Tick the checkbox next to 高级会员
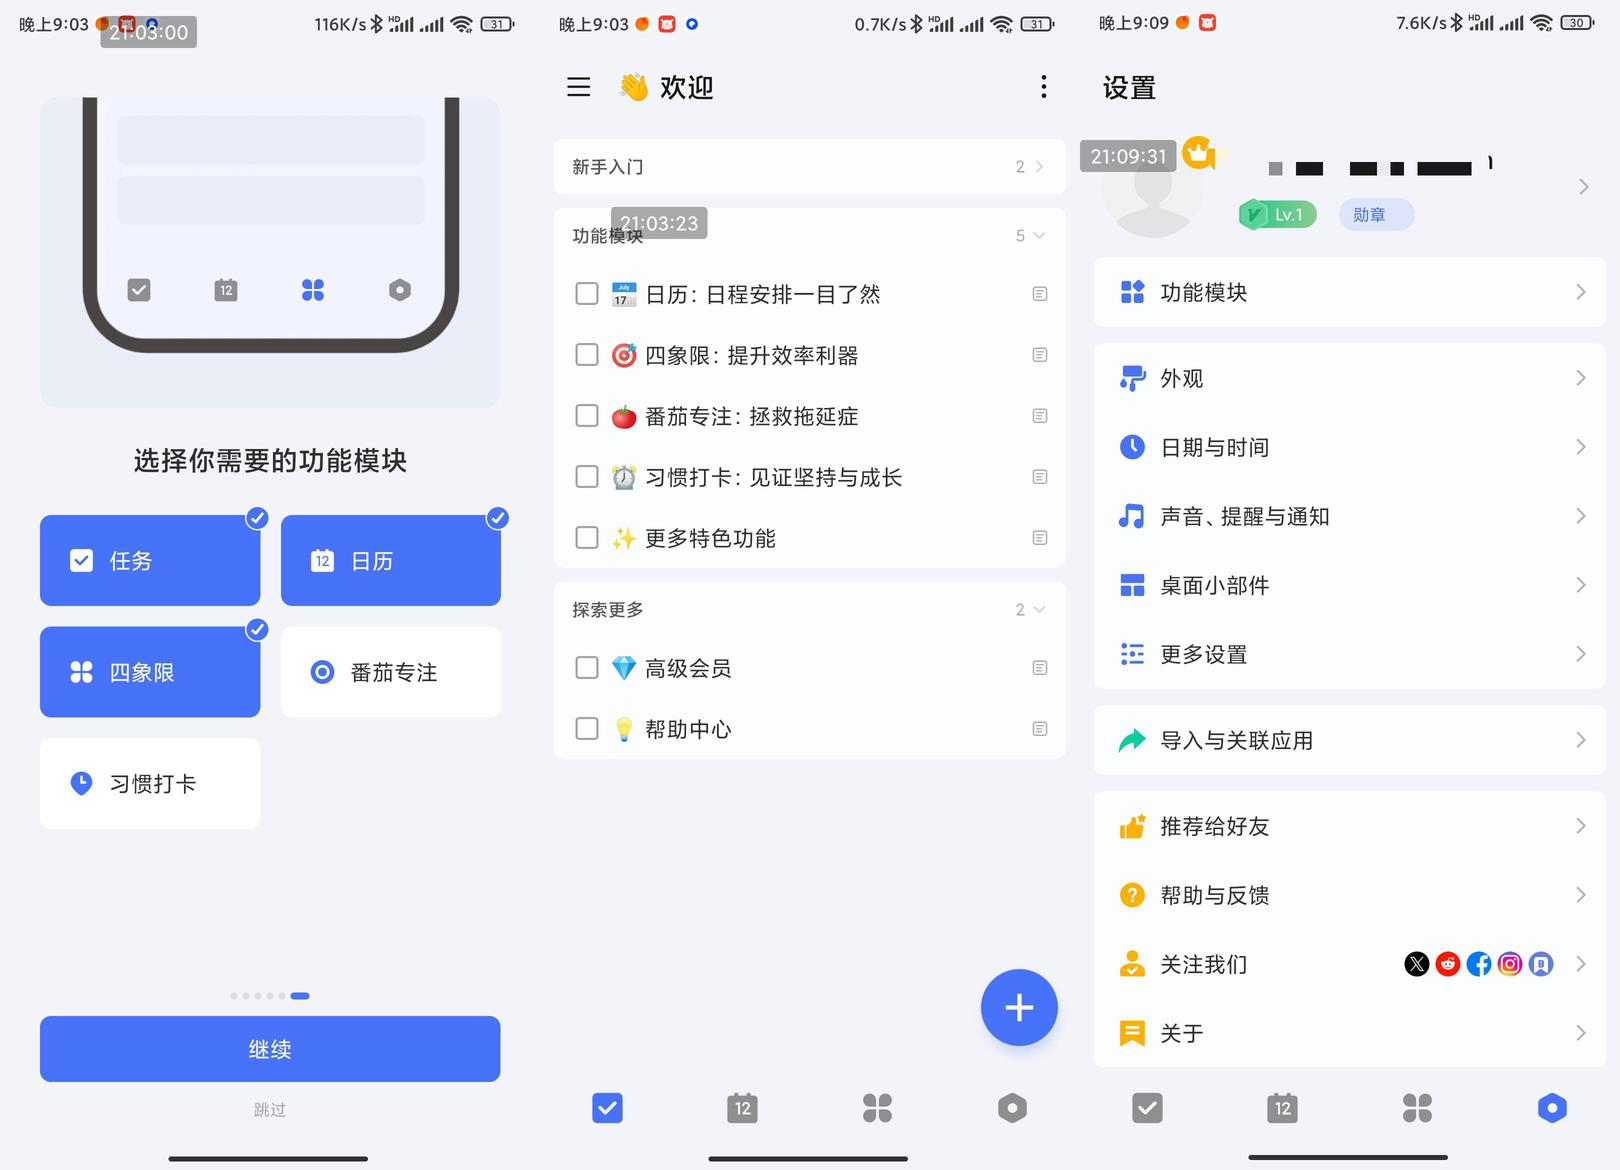 click(x=587, y=668)
